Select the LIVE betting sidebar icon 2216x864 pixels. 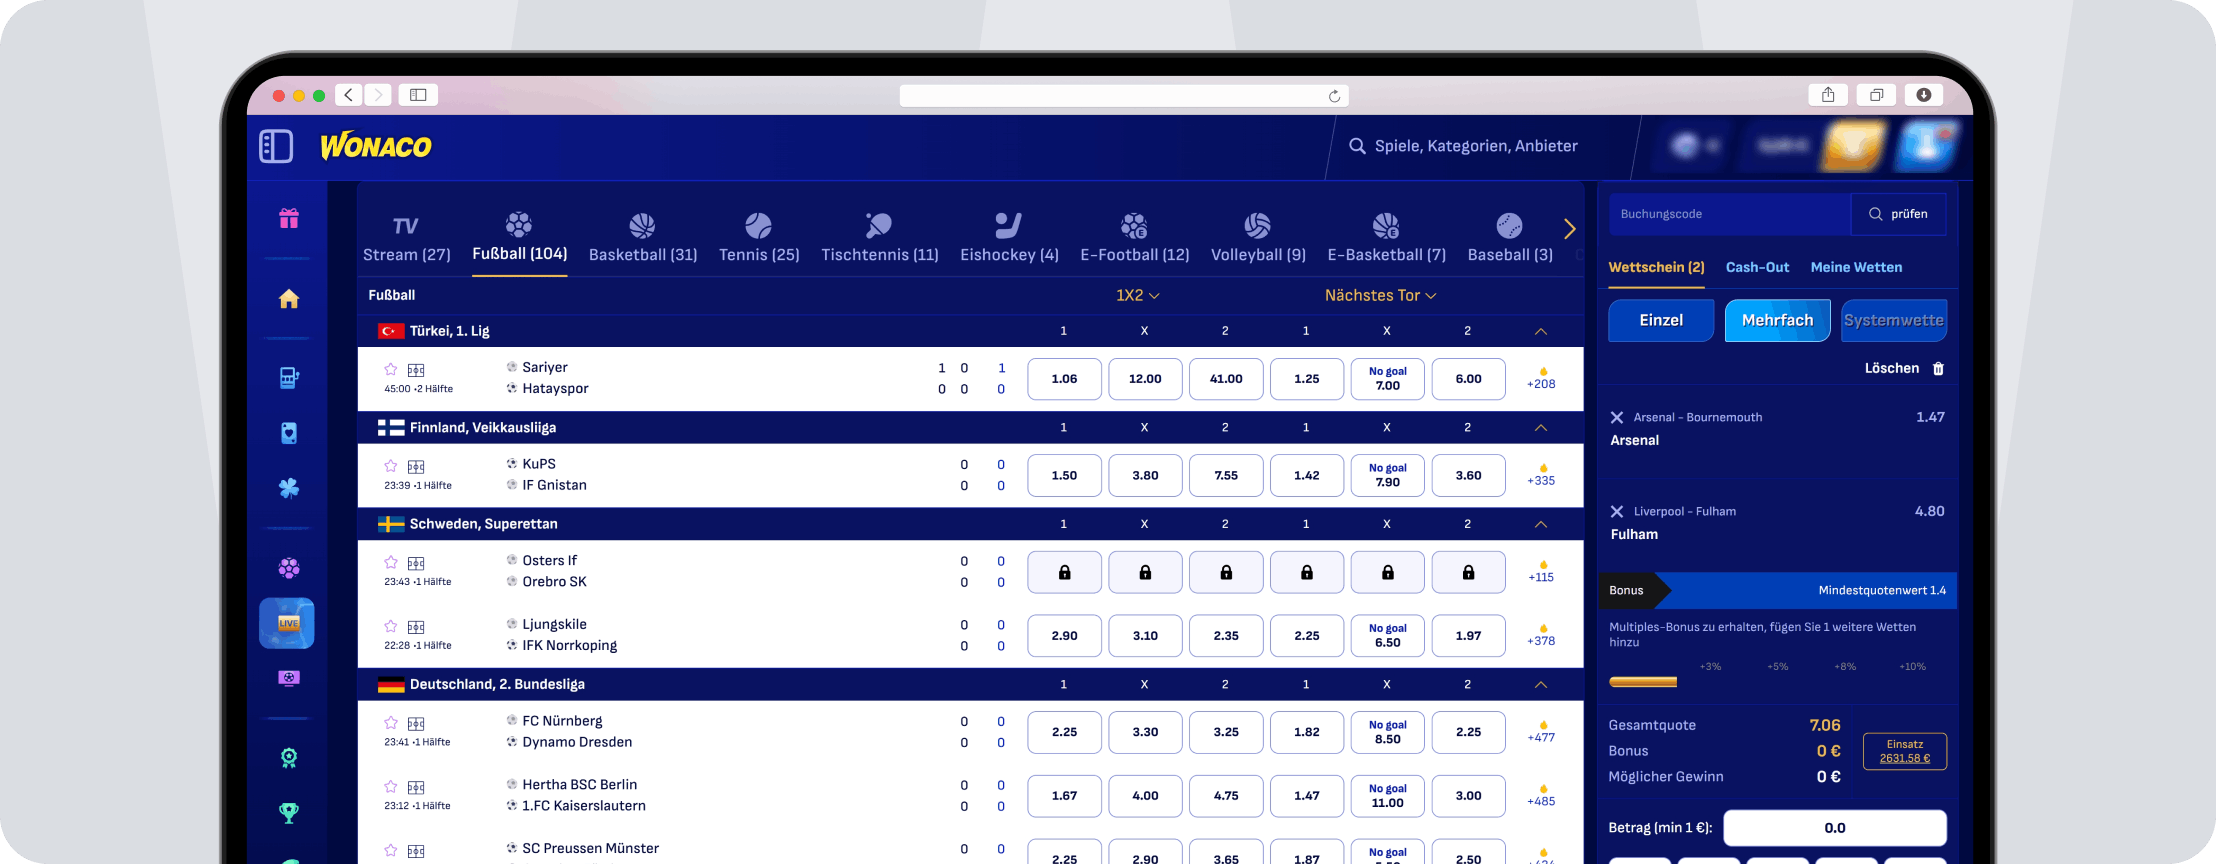[x=287, y=623]
